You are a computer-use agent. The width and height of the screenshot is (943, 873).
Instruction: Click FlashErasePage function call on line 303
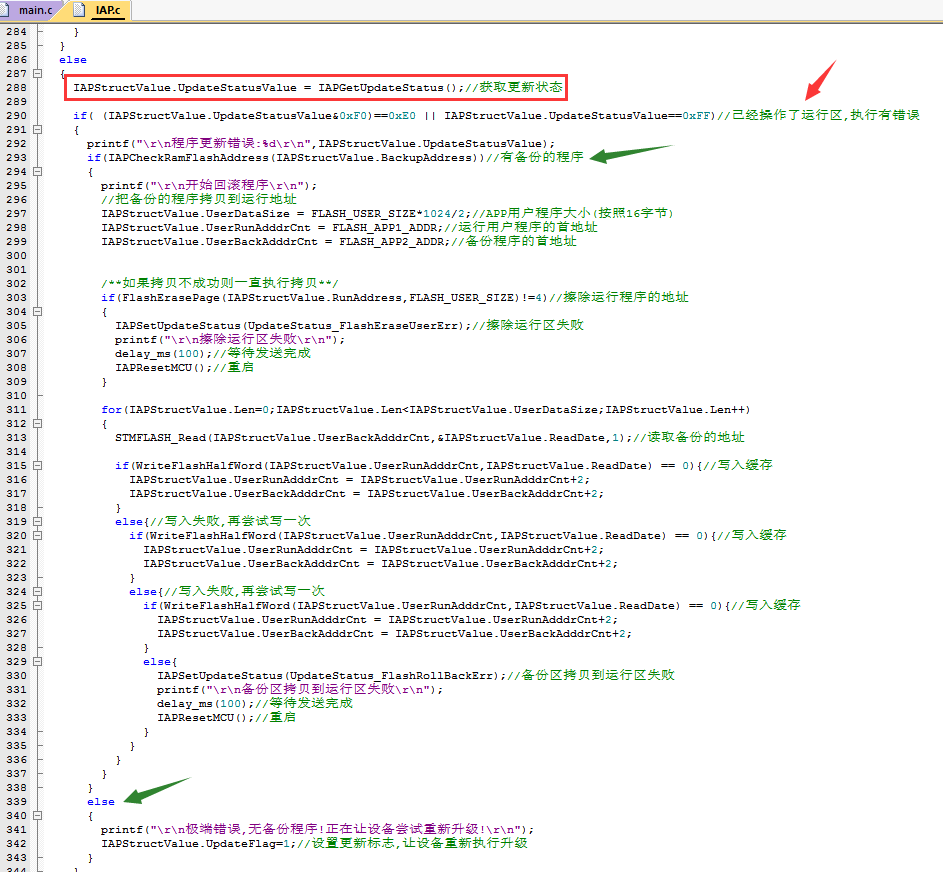(171, 298)
